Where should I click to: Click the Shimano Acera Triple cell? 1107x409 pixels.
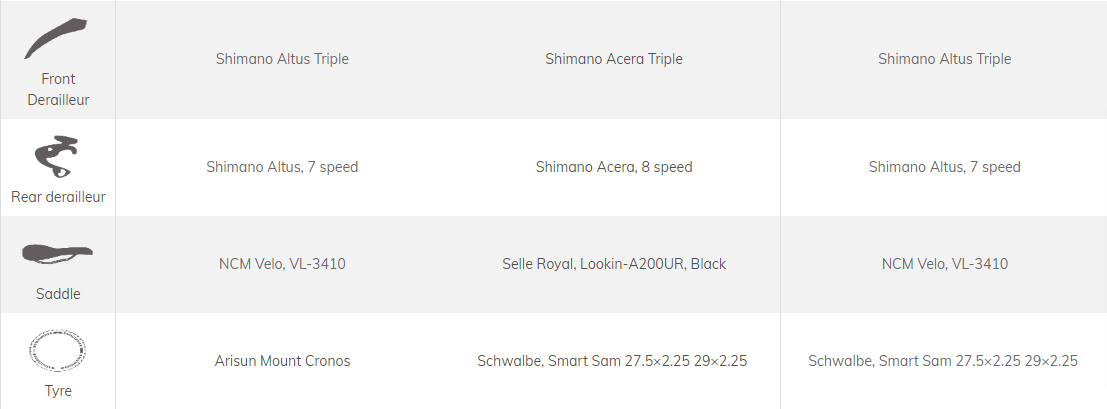click(614, 59)
